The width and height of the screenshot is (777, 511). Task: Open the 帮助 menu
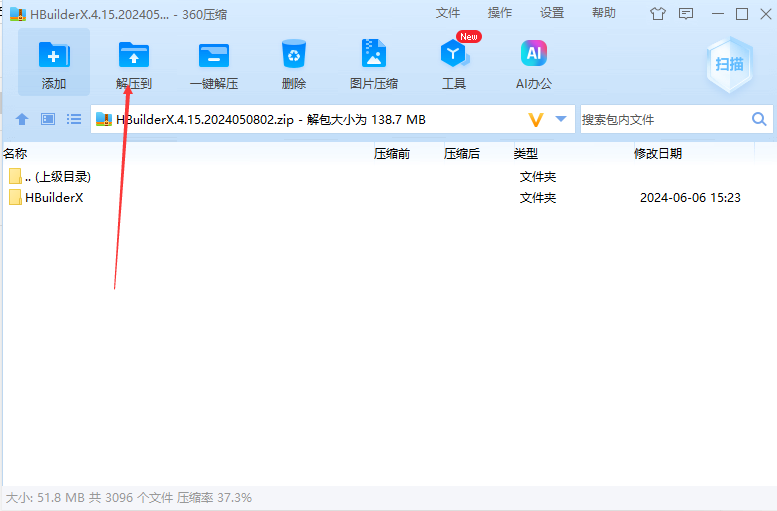tap(604, 13)
